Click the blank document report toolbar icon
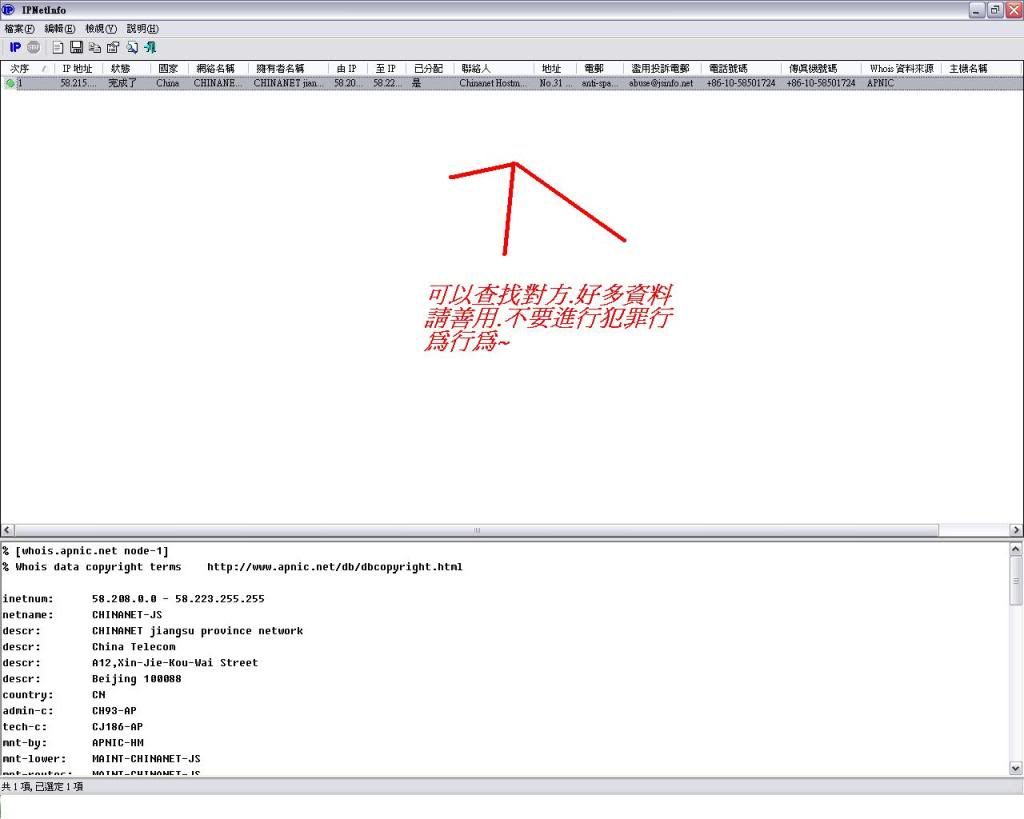 click(x=58, y=47)
